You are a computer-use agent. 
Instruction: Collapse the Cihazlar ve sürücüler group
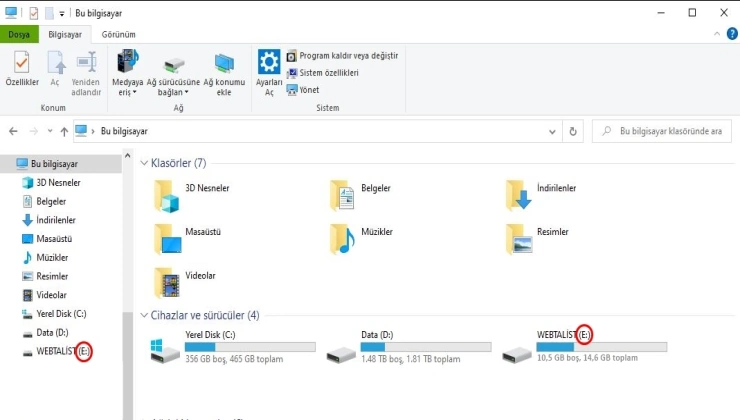tap(143, 315)
